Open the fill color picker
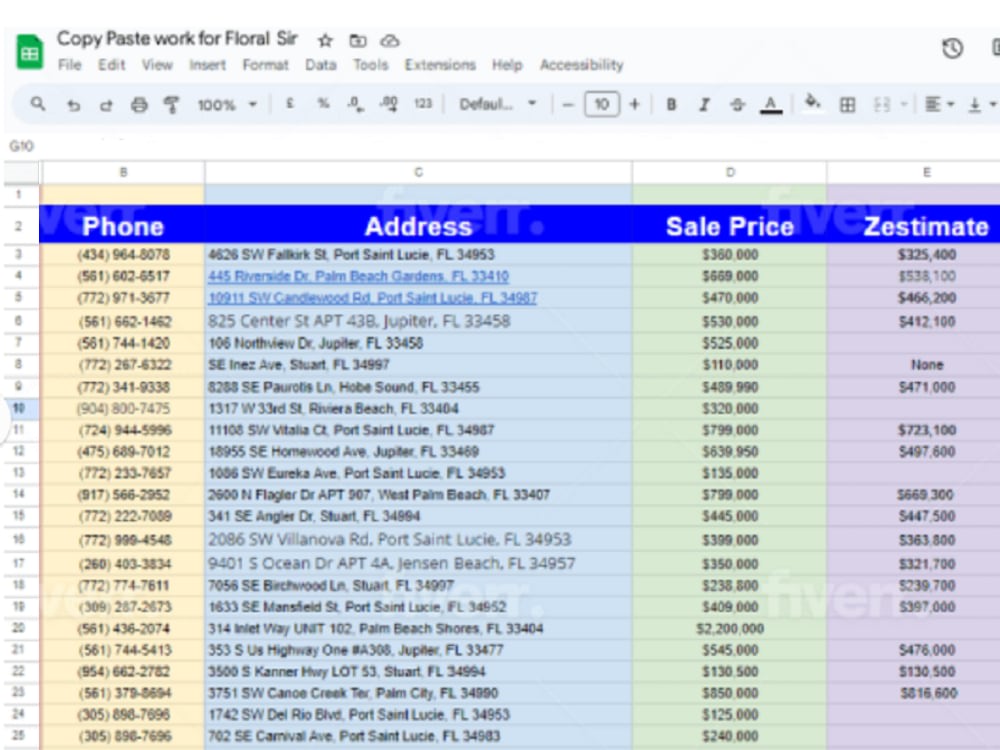This screenshot has width=1000, height=750. coord(812,102)
